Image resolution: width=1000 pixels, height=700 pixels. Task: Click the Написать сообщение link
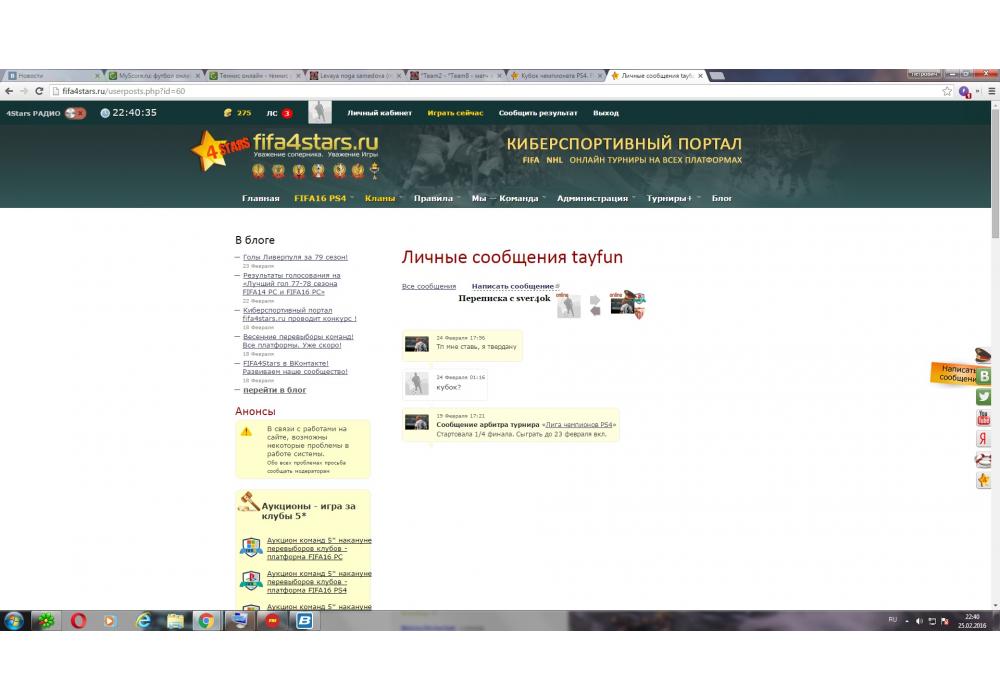[x=514, y=287]
